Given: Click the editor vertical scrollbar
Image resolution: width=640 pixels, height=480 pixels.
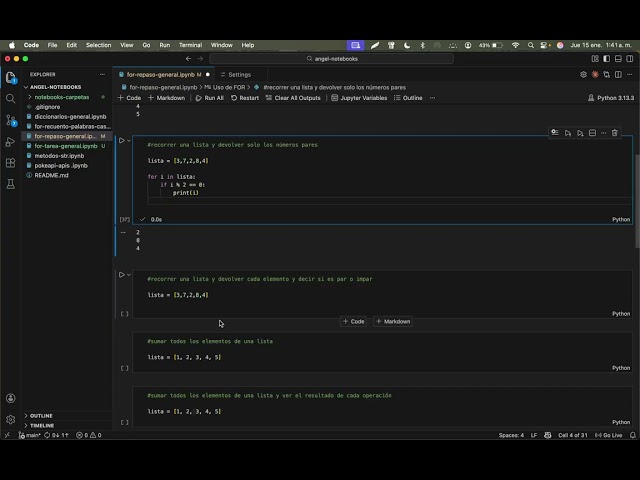Looking at the screenshot, I should coord(637,200).
